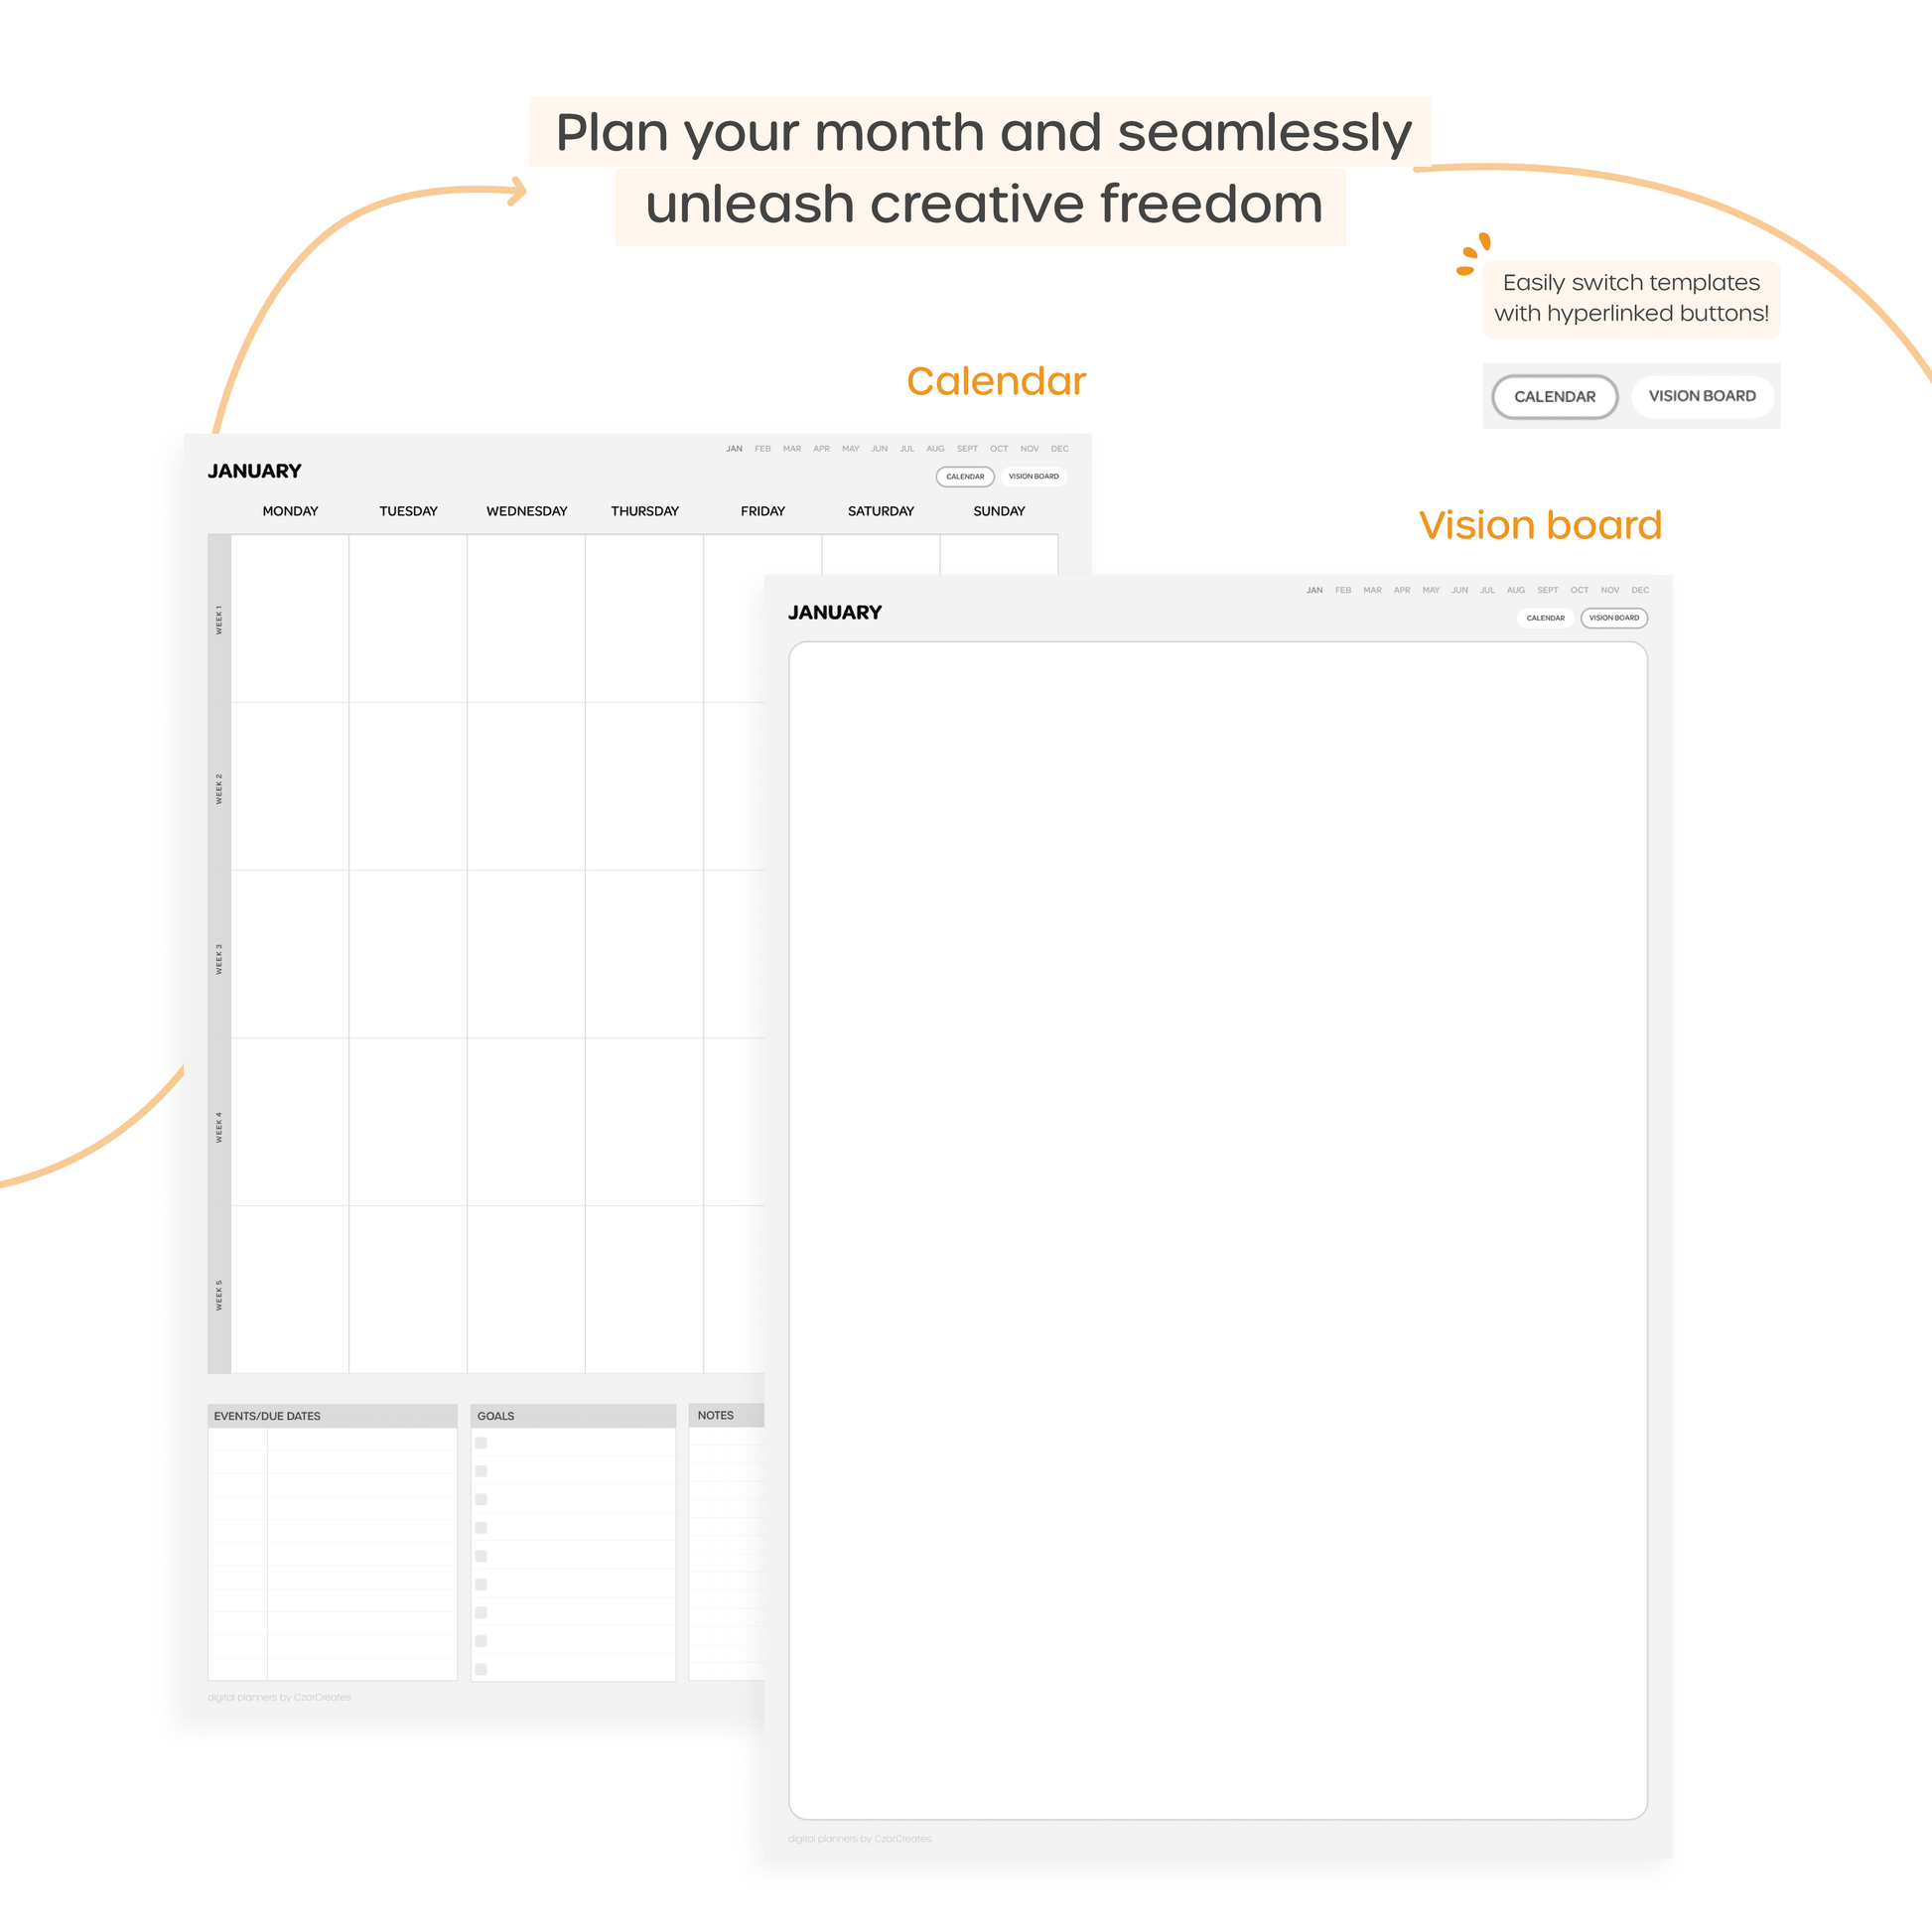The image size is (1932, 1932).
Task: Select small VISION BOARD button on the calendar page
Action: coord(1033,477)
